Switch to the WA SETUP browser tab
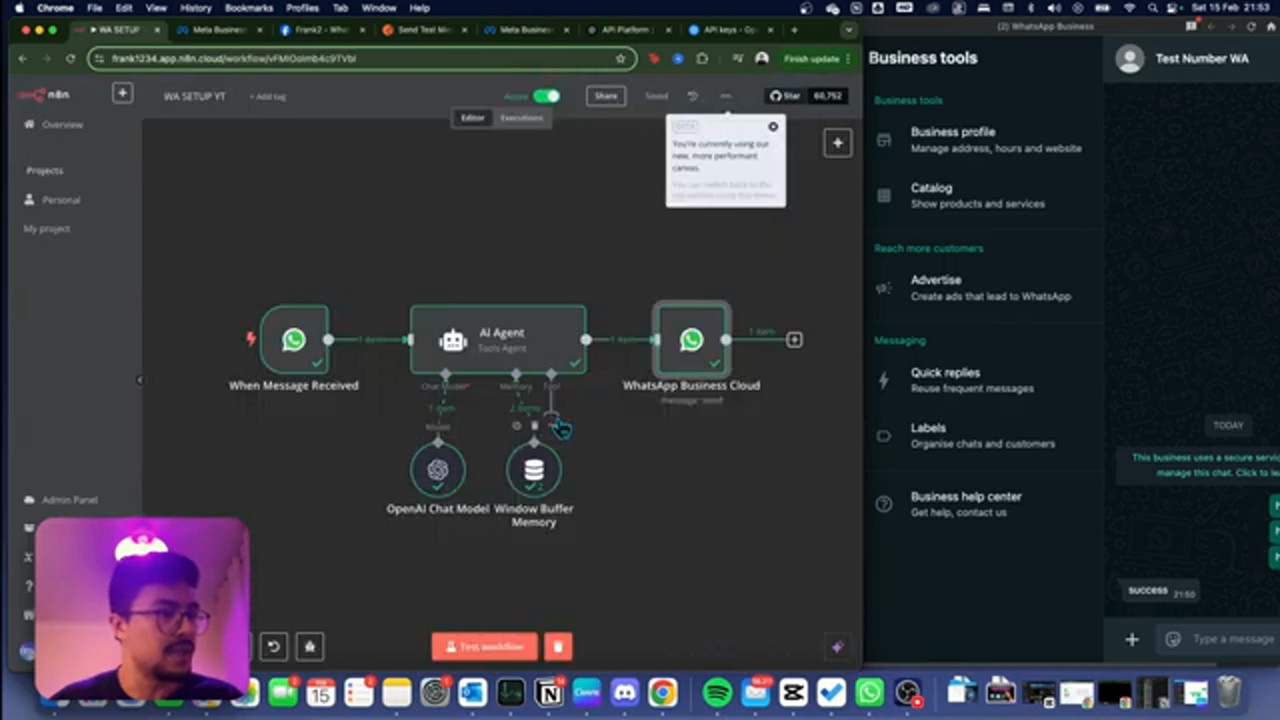1280x720 pixels. 117,30
